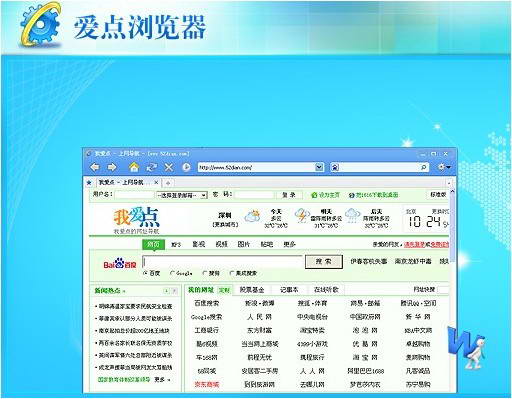Open the 股票基金 tab
This screenshot has height=399, width=512.
tap(252, 290)
